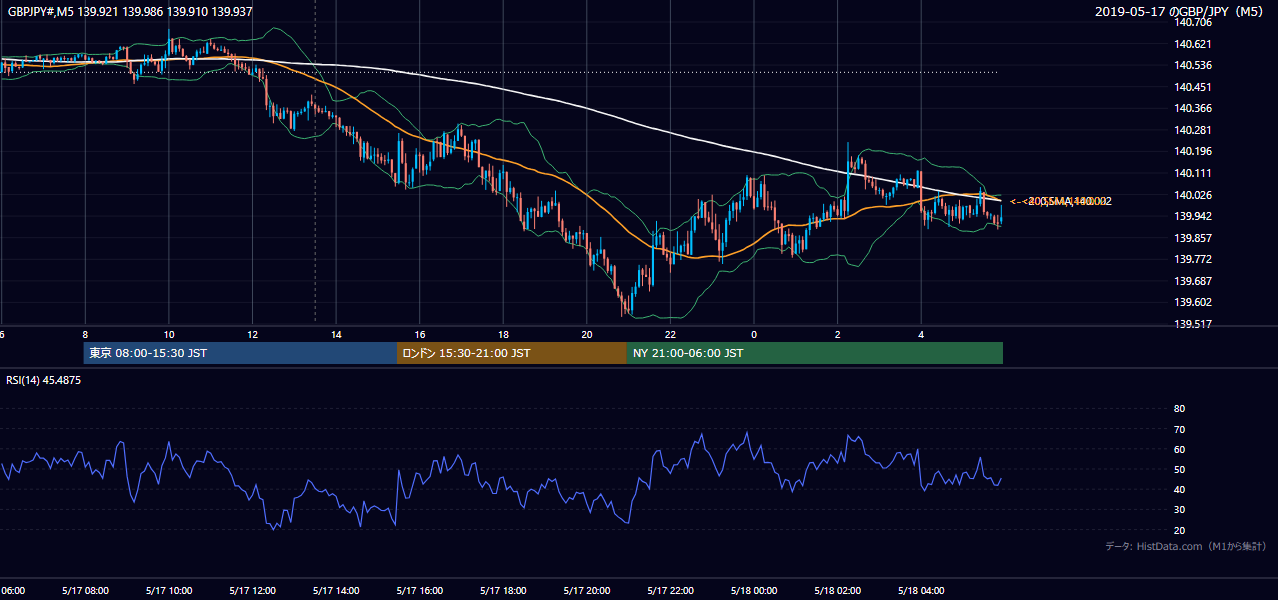Click price axis label 140.536
The image size is (1278, 600).
click(1192, 65)
